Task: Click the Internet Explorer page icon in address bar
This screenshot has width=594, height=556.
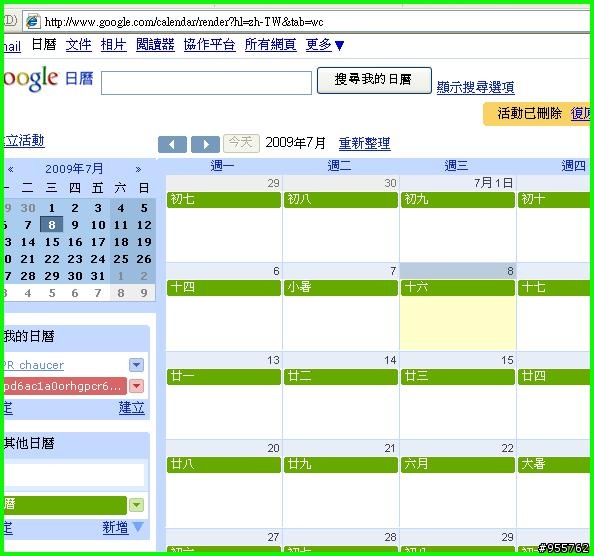Action: tap(33, 21)
